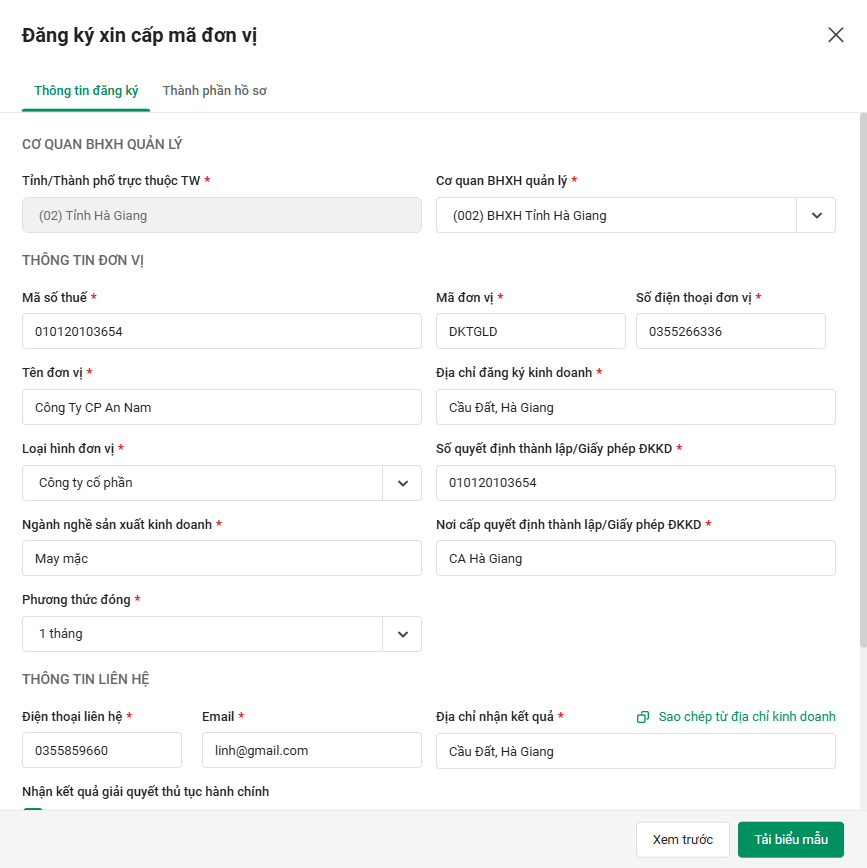Close the registration dialog with X icon
The image size is (867, 868).
[836, 35]
